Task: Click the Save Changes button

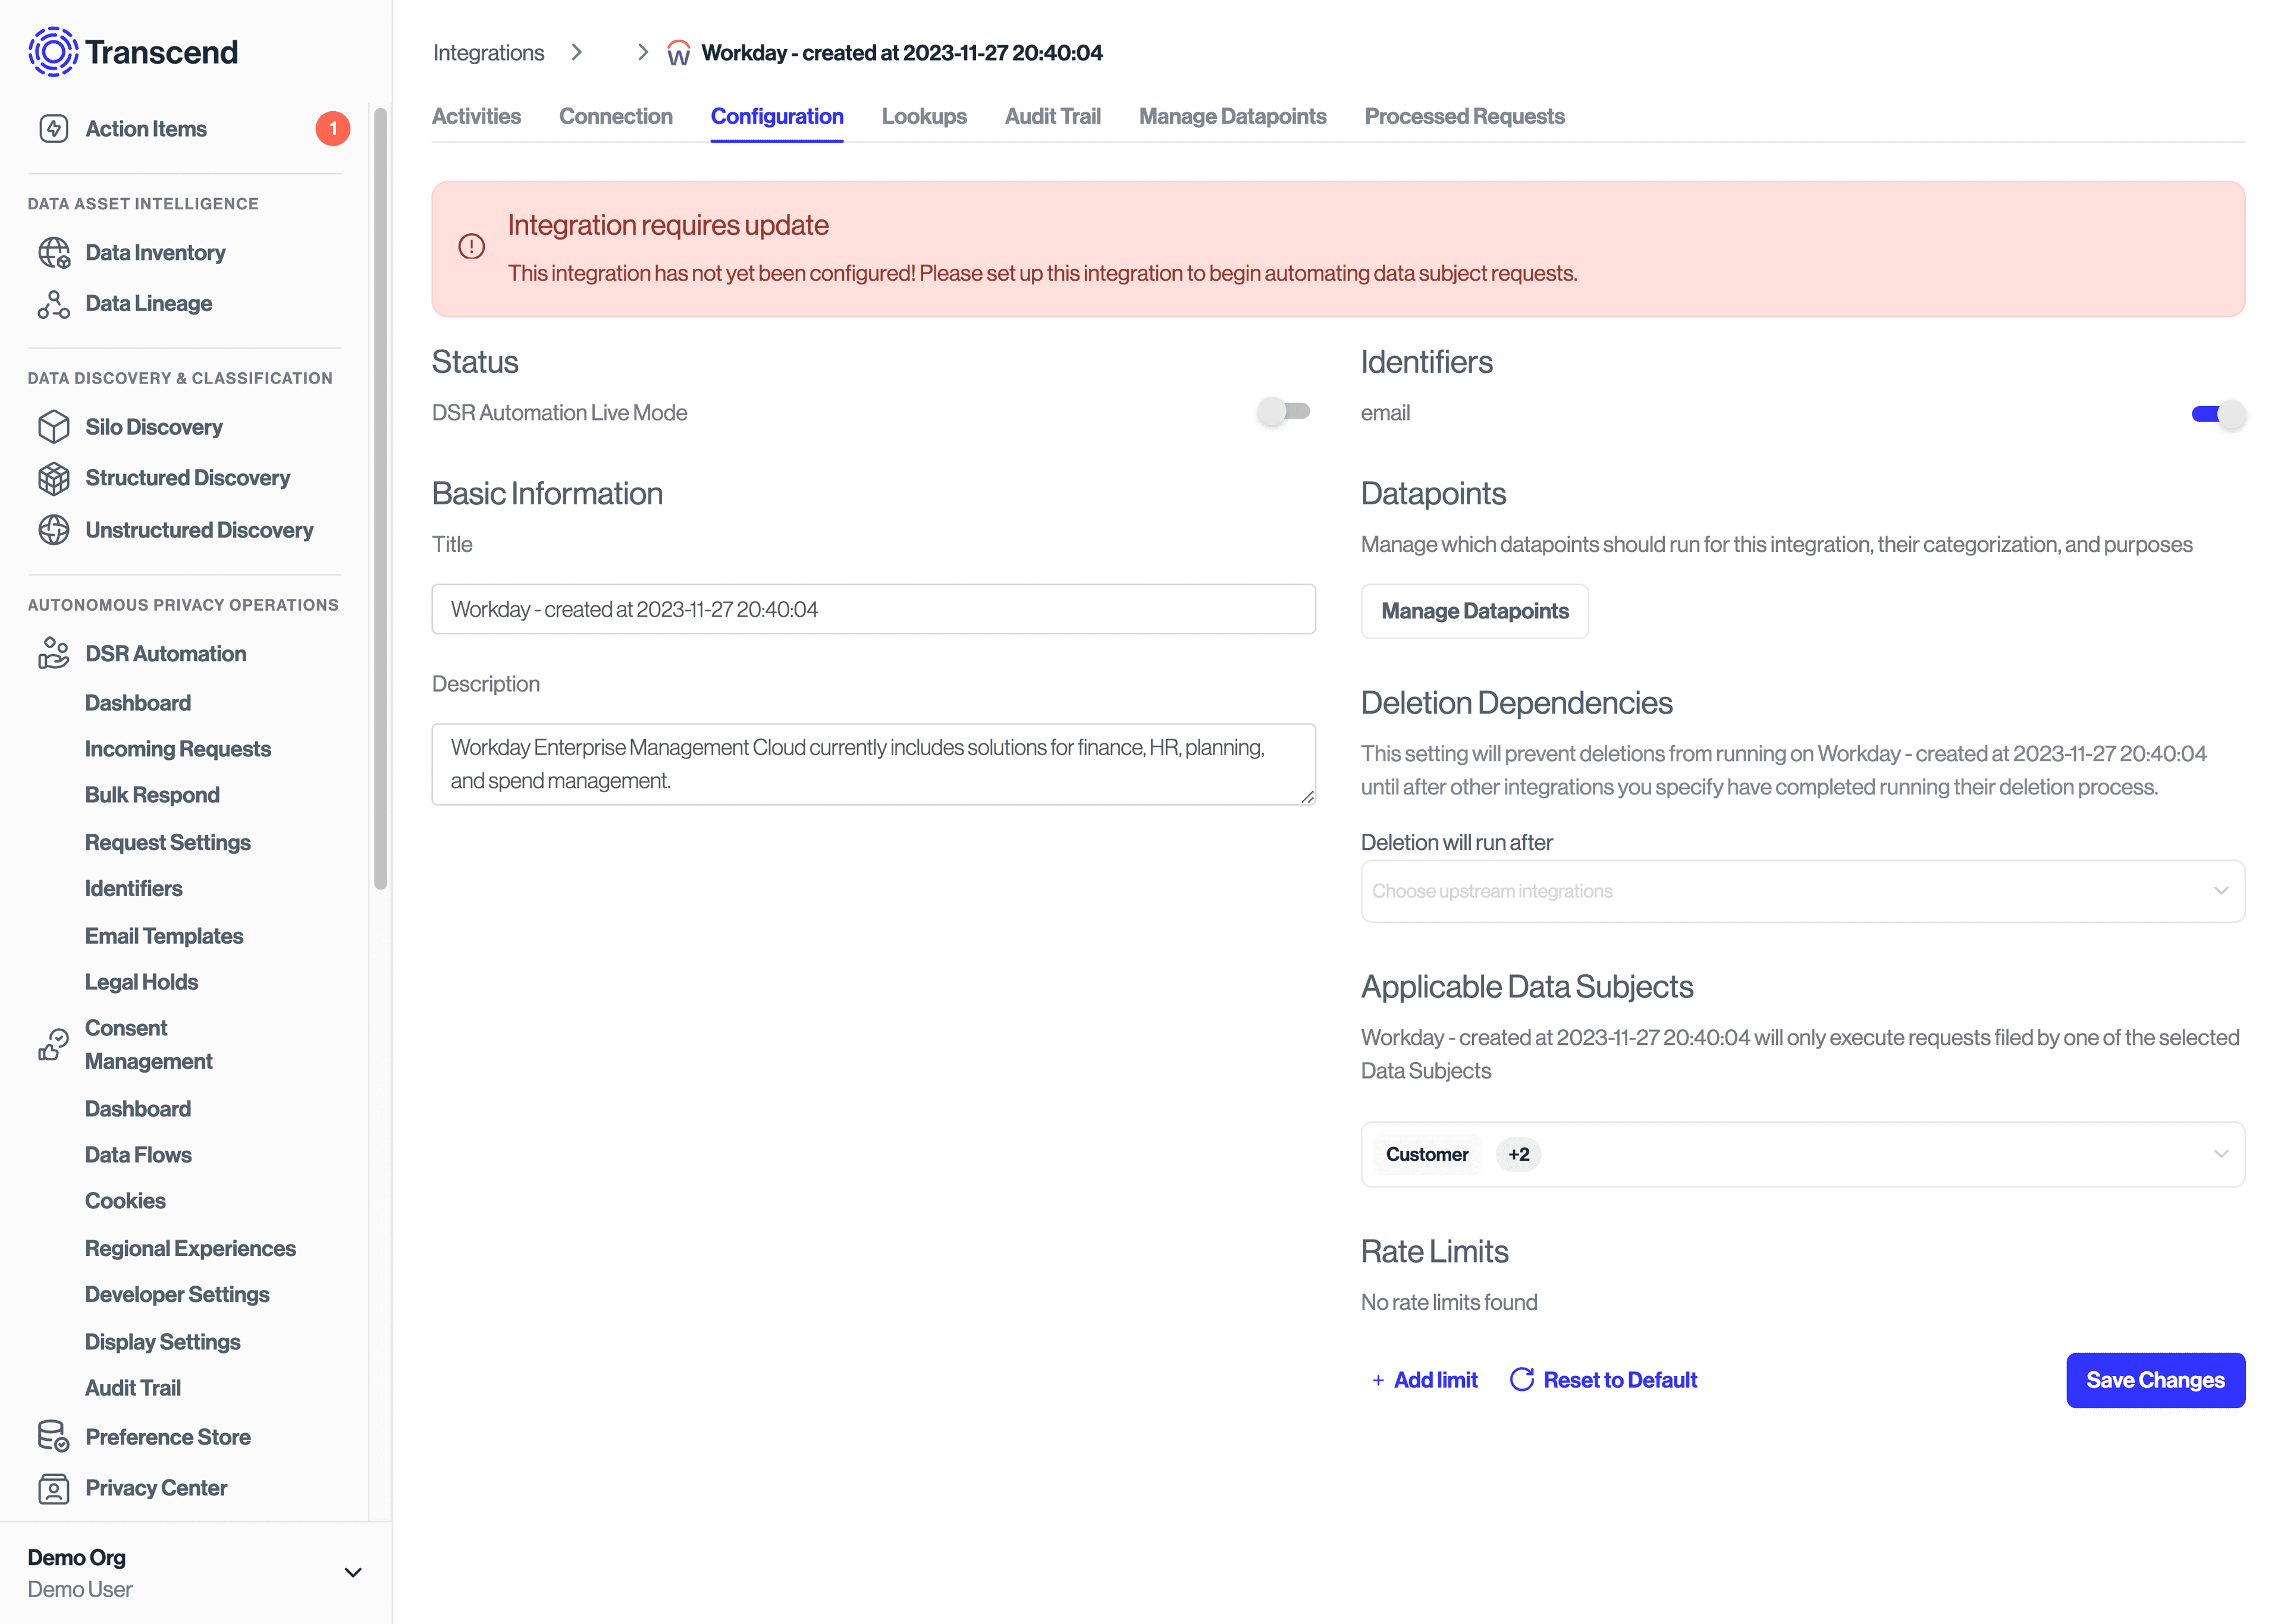Action: click(x=2155, y=1380)
